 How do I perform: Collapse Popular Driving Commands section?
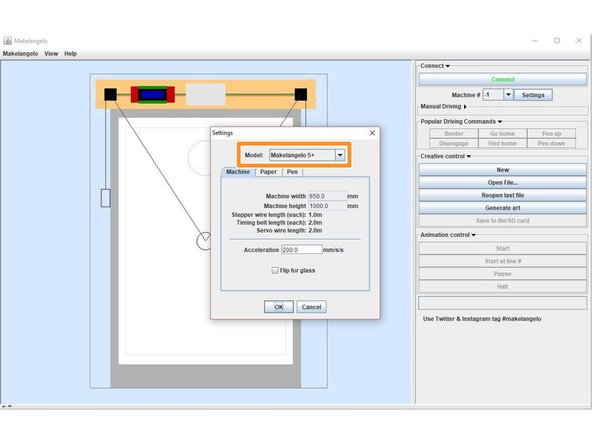click(461, 122)
